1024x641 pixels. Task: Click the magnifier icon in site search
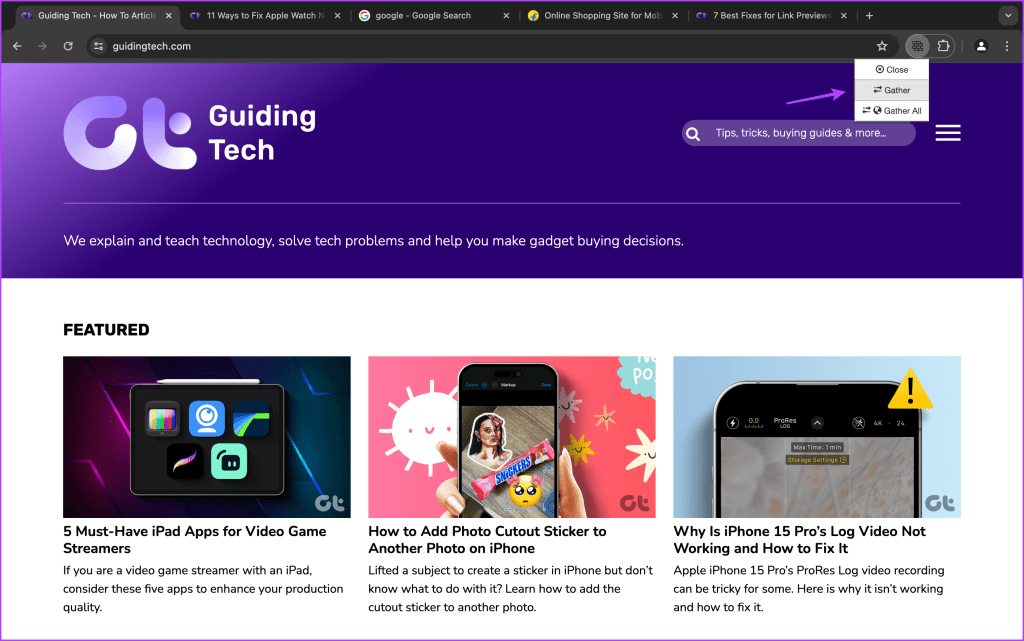point(694,134)
